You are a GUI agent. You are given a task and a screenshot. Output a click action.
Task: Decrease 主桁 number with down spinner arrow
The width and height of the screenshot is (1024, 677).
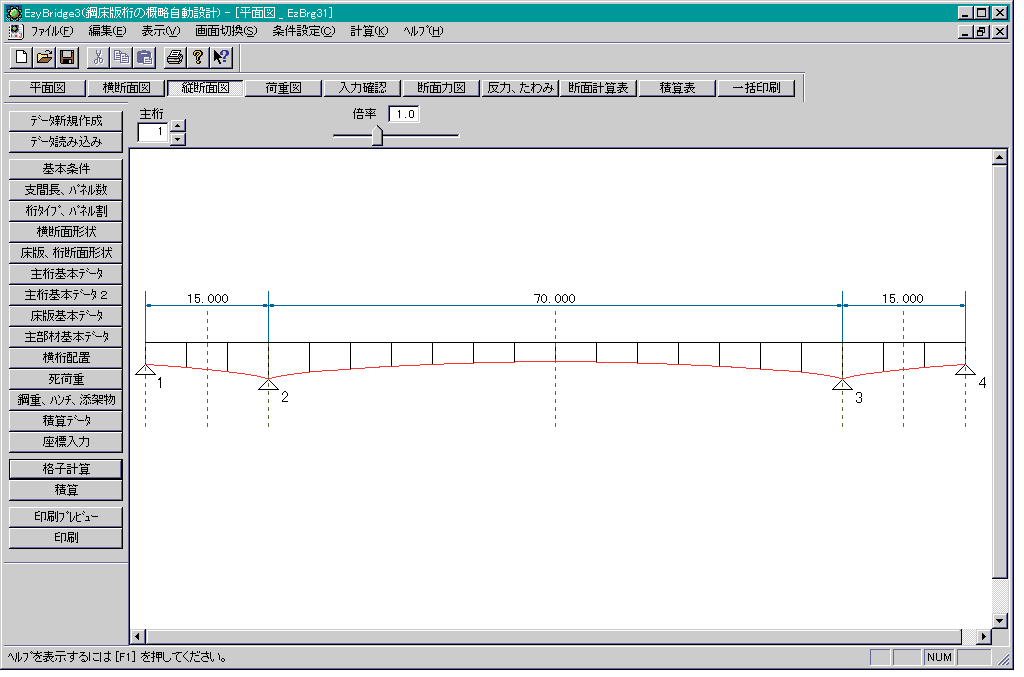[178, 138]
